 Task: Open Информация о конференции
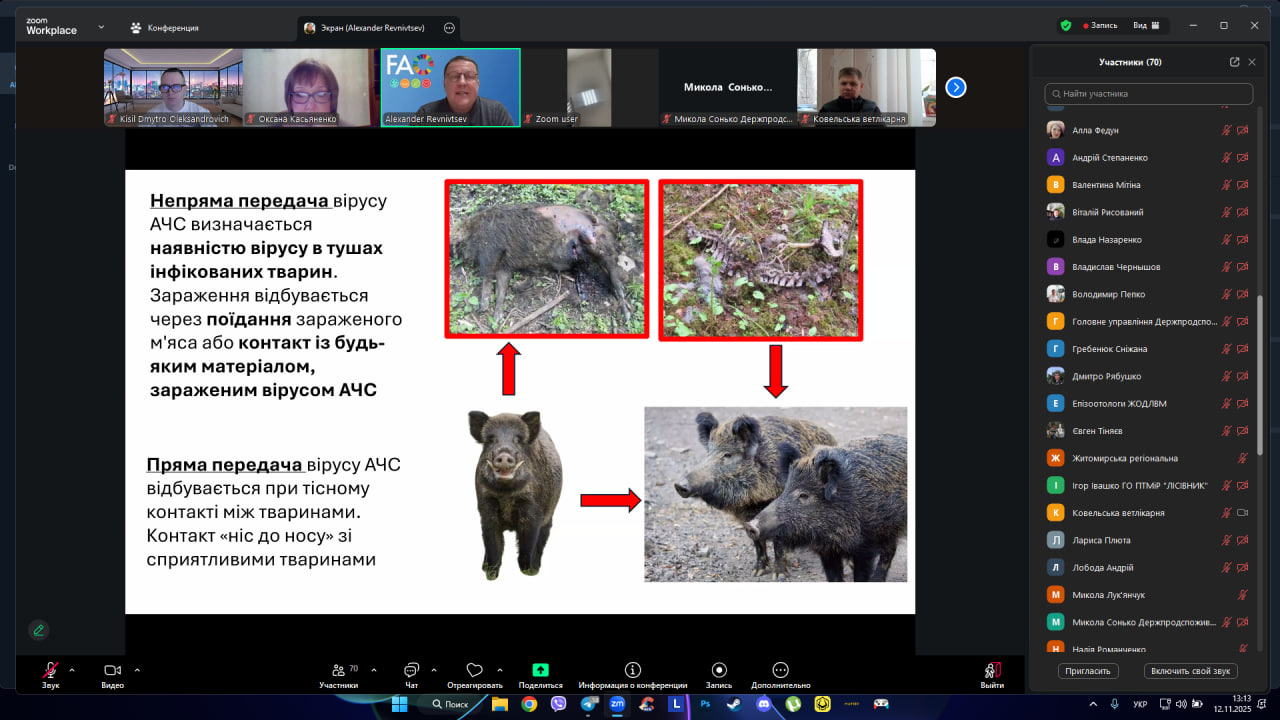[x=632, y=671]
